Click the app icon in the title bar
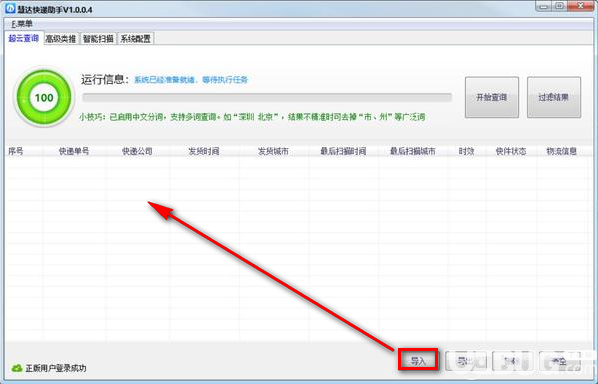Viewport: 598px width, 384px height. click(10, 8)
